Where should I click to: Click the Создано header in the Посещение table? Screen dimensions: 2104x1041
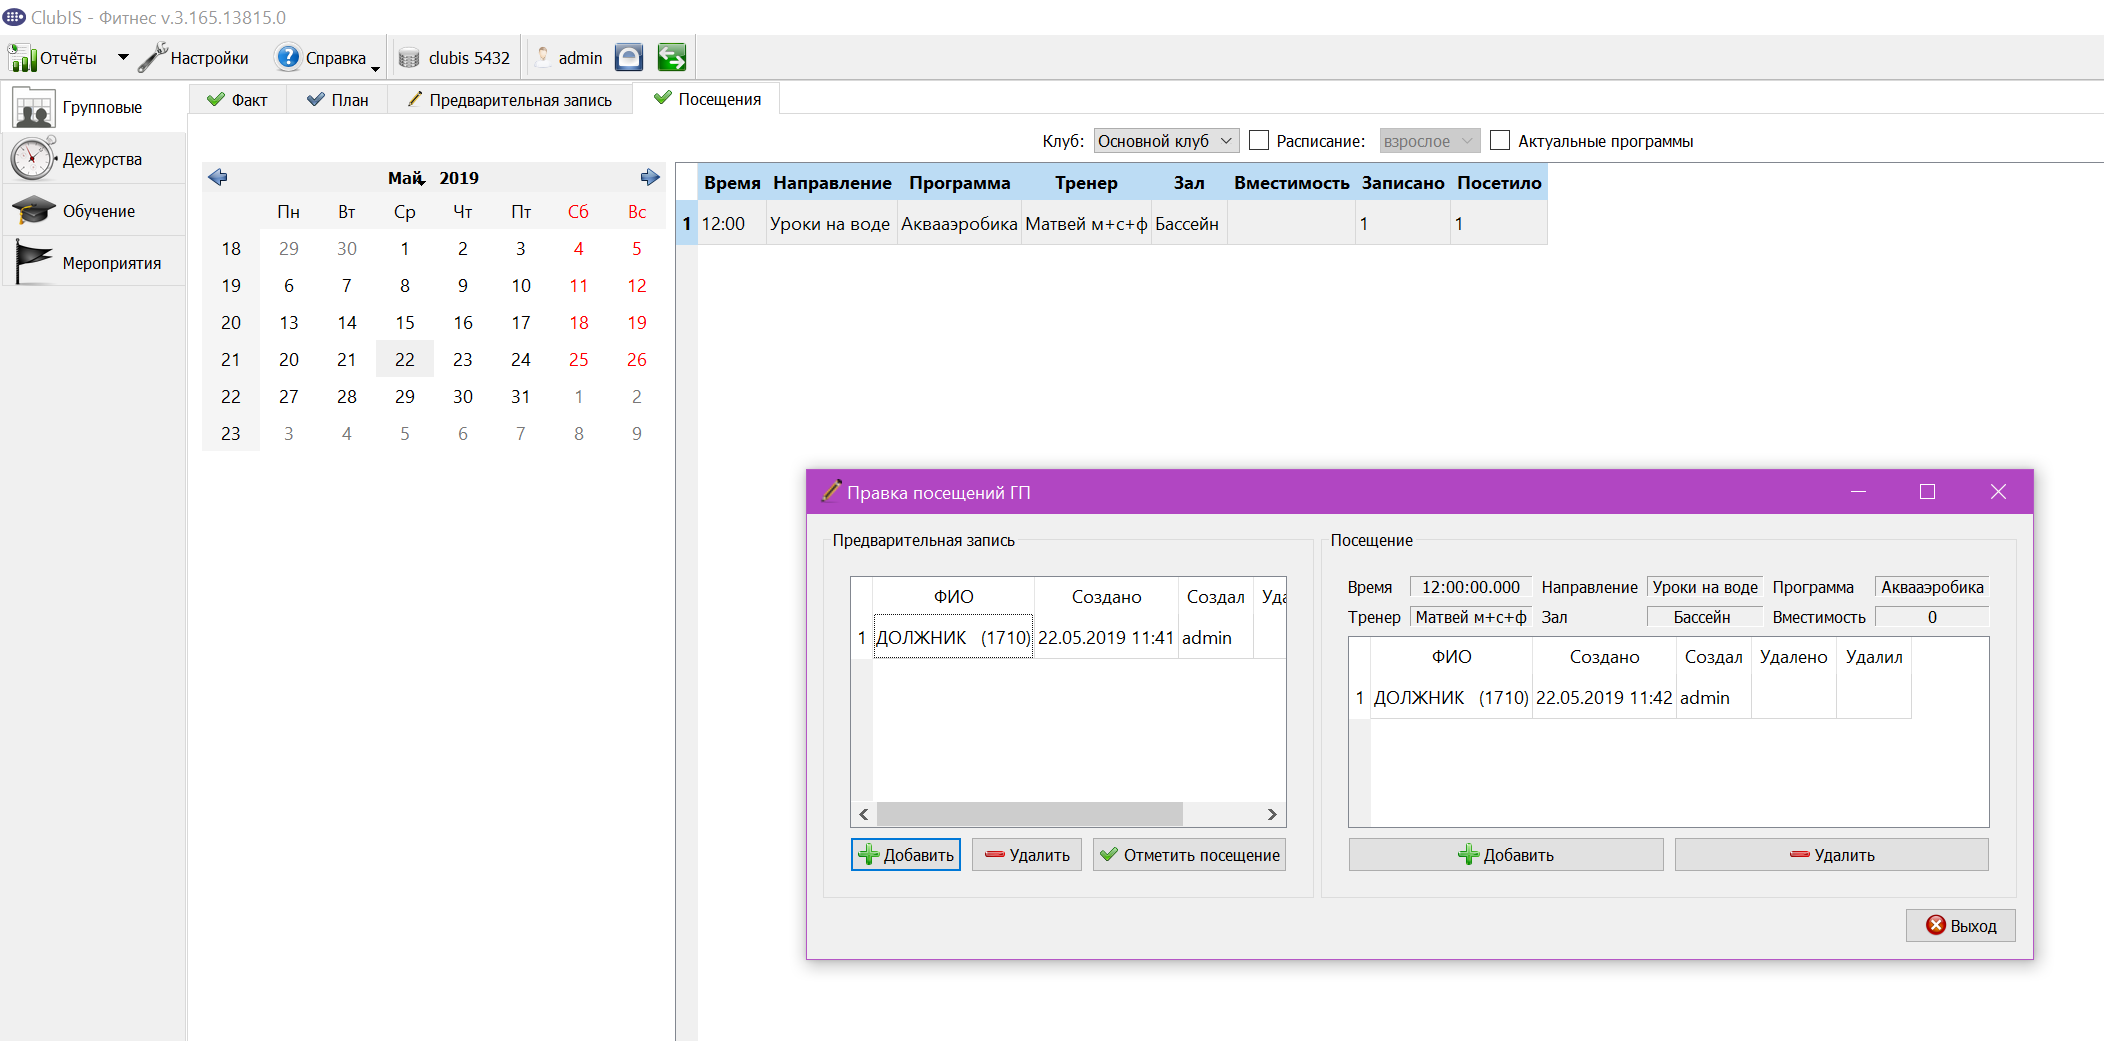pos(1604,657)
